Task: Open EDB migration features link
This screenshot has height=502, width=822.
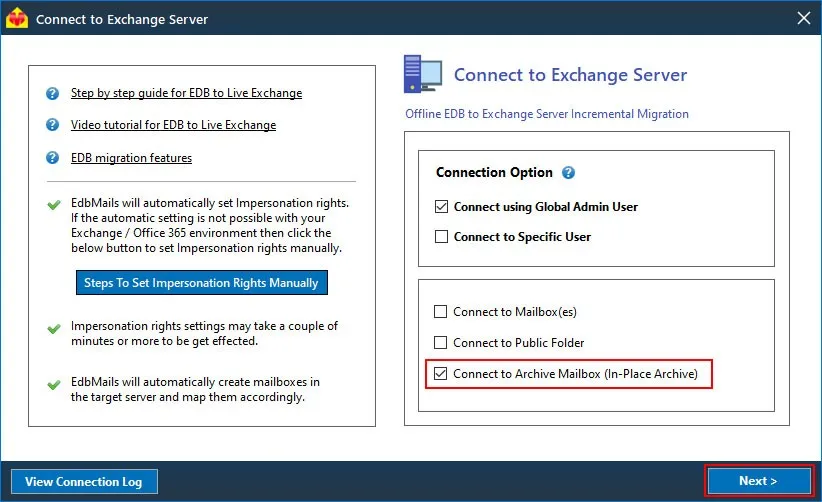Action: [x=131, y=158]
